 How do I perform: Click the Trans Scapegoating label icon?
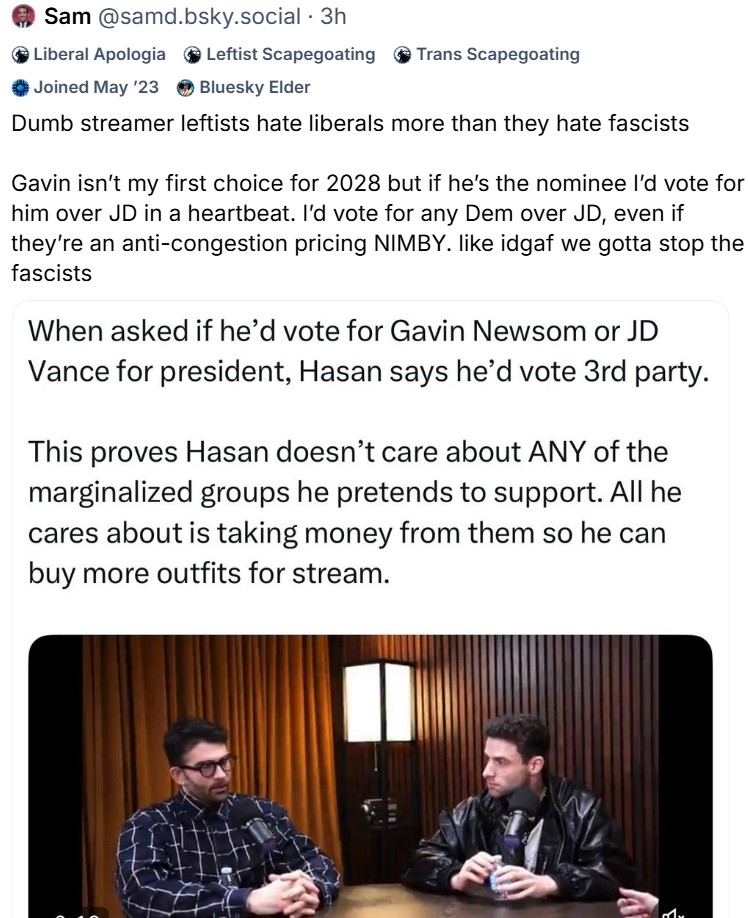tap(402, 55)
